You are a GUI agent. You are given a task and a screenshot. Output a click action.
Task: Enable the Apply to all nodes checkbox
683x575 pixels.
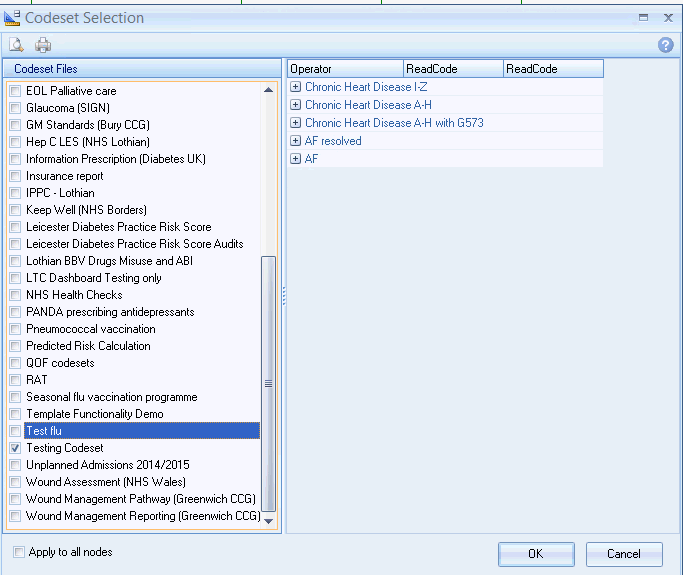pos(20,552)
